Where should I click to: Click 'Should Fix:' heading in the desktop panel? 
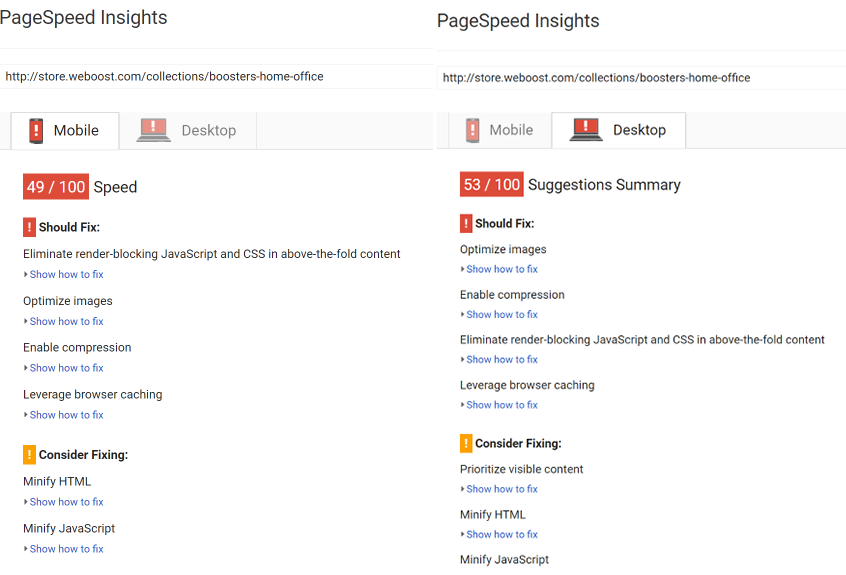click(x=504, y=224)
